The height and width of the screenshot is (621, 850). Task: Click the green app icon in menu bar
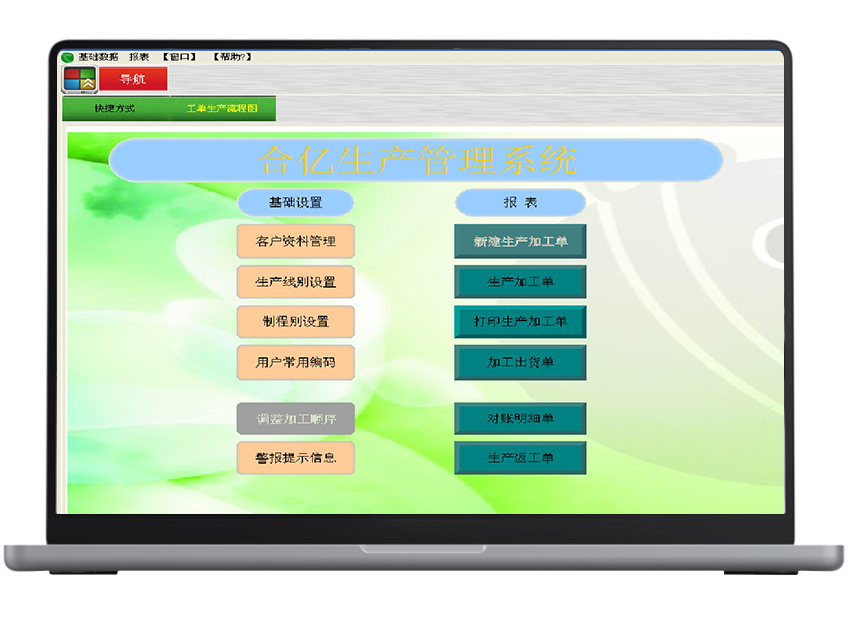(x=68, y=57)
